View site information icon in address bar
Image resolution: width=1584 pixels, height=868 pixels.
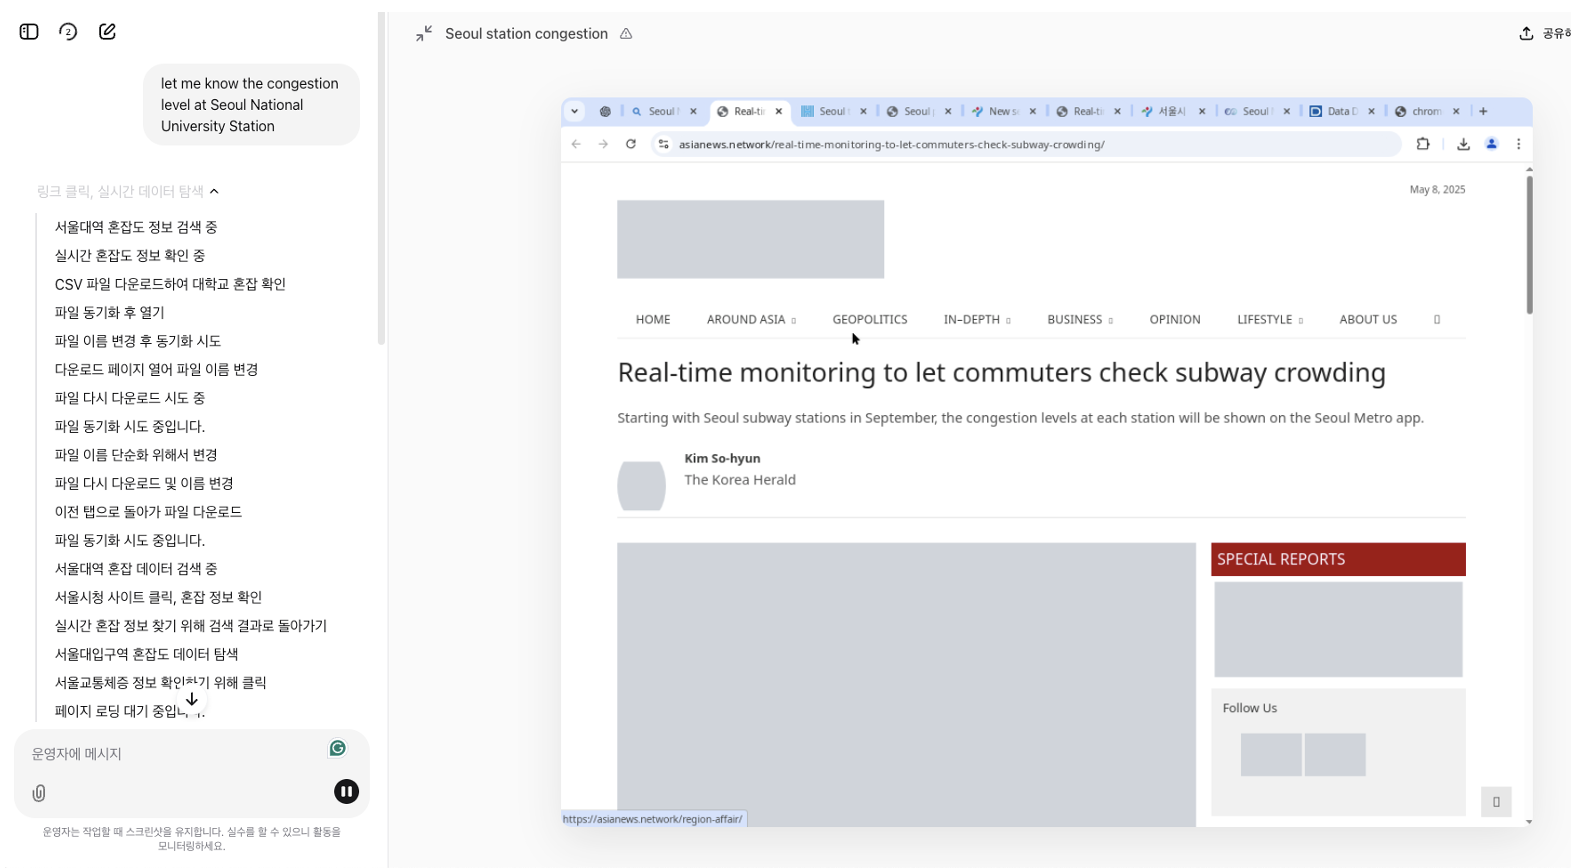(663, 144)
